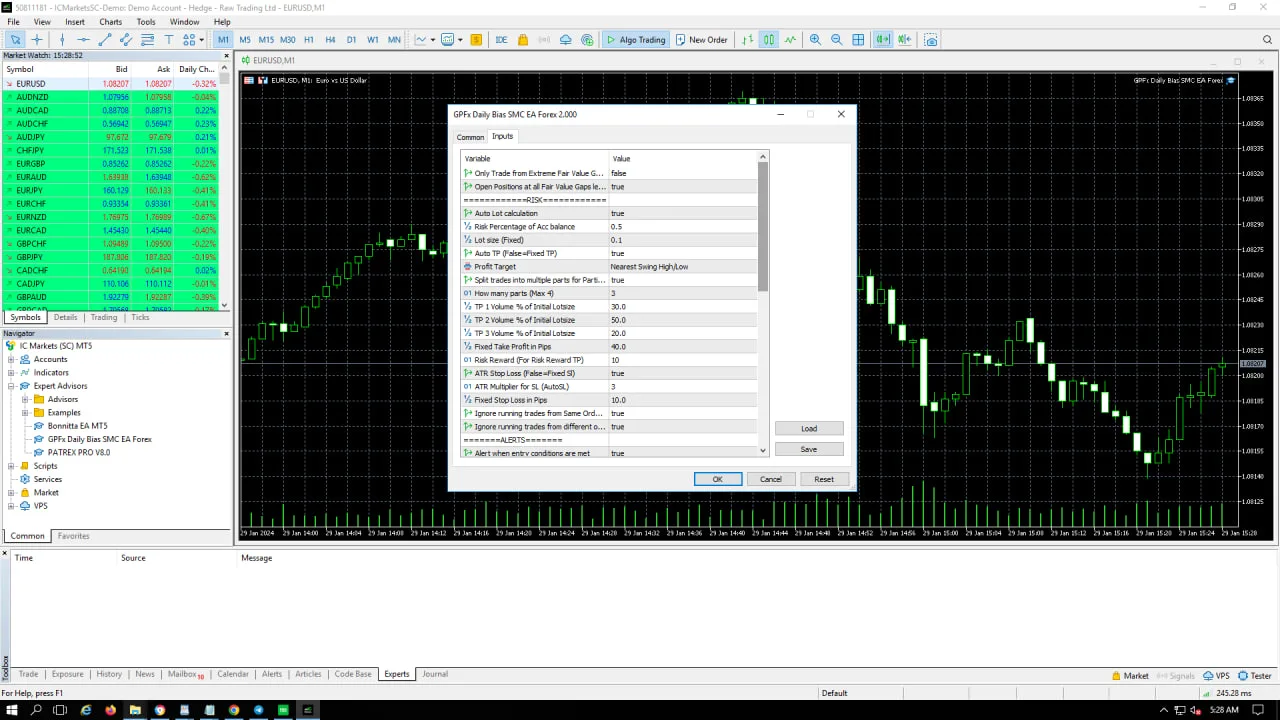Viewport: 1280px width, 720px height.
Task: Expand the Indicators node in Navigator
Action: coord(12,372)
